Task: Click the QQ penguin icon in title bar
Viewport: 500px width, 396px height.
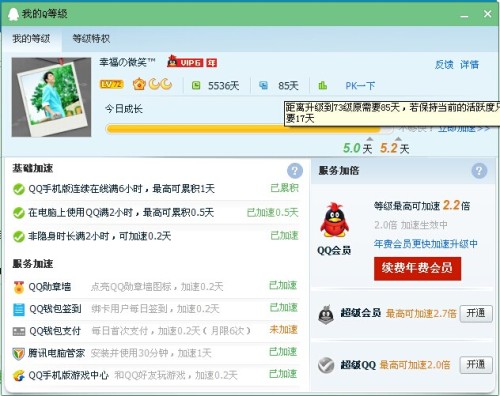Action: (13, 14)
